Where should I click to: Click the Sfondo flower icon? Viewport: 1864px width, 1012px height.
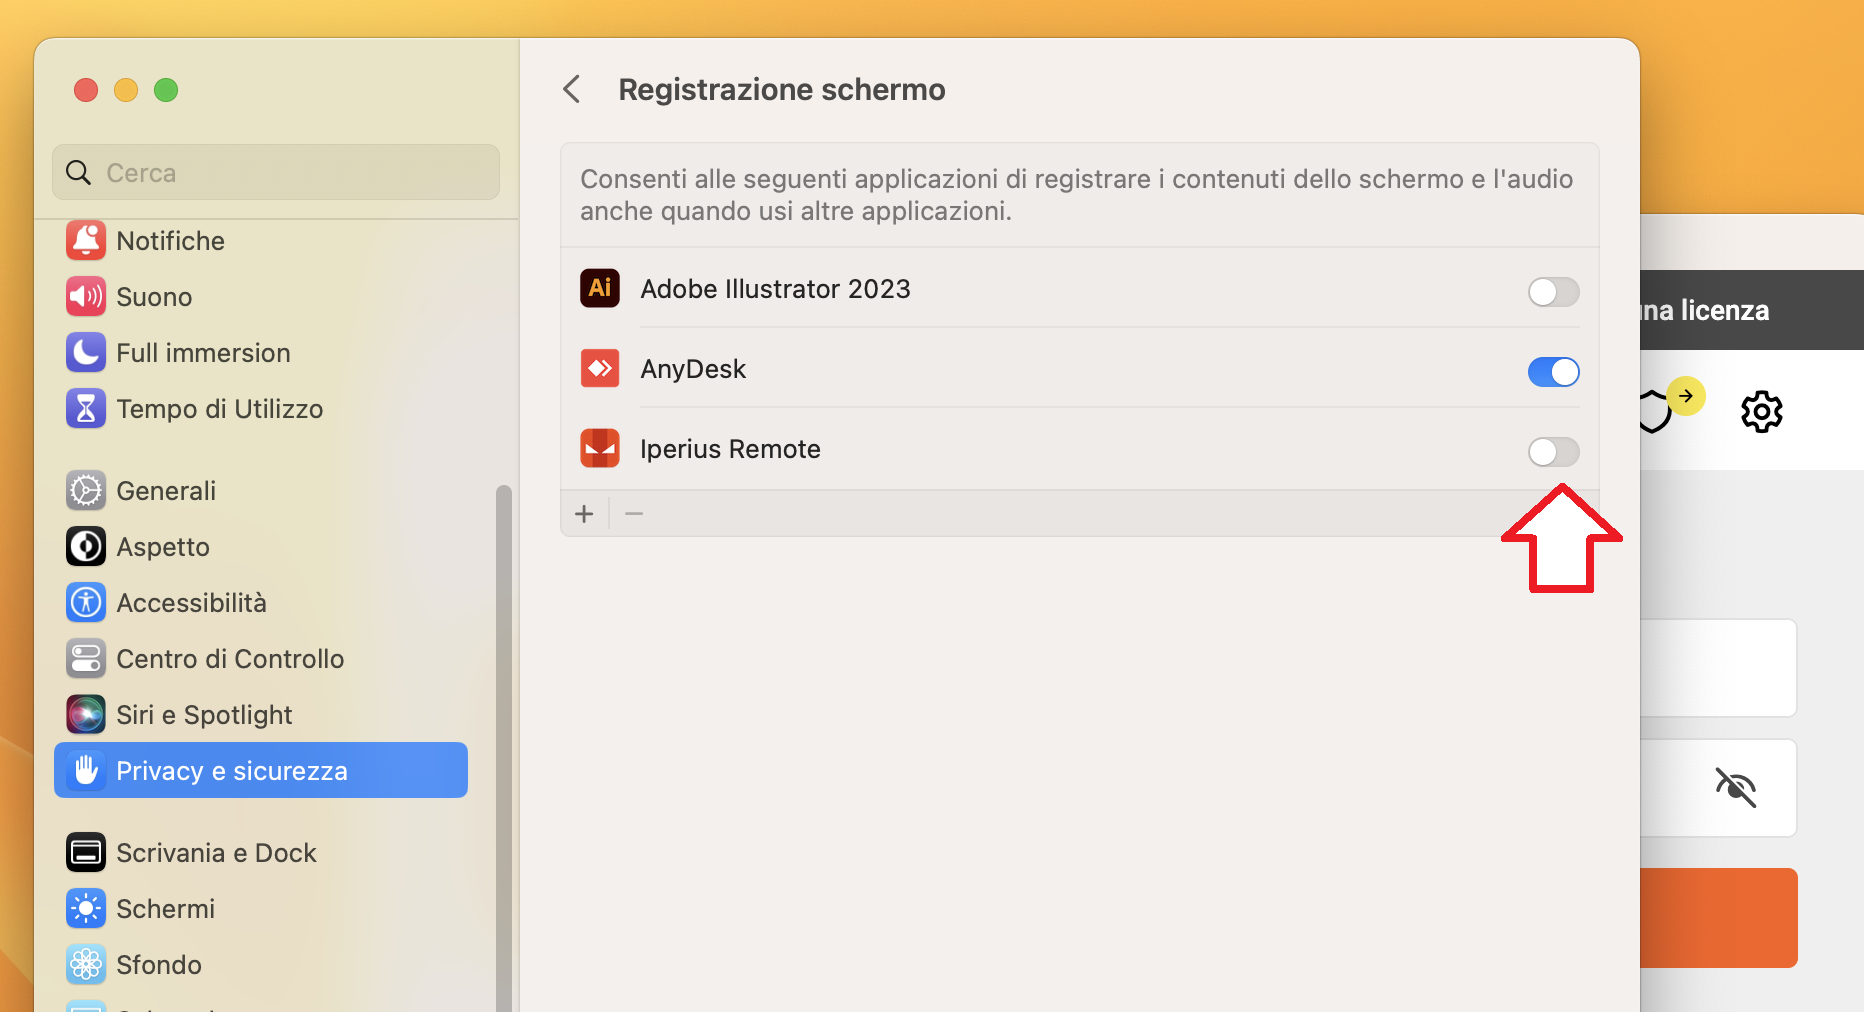pos(86,965)
